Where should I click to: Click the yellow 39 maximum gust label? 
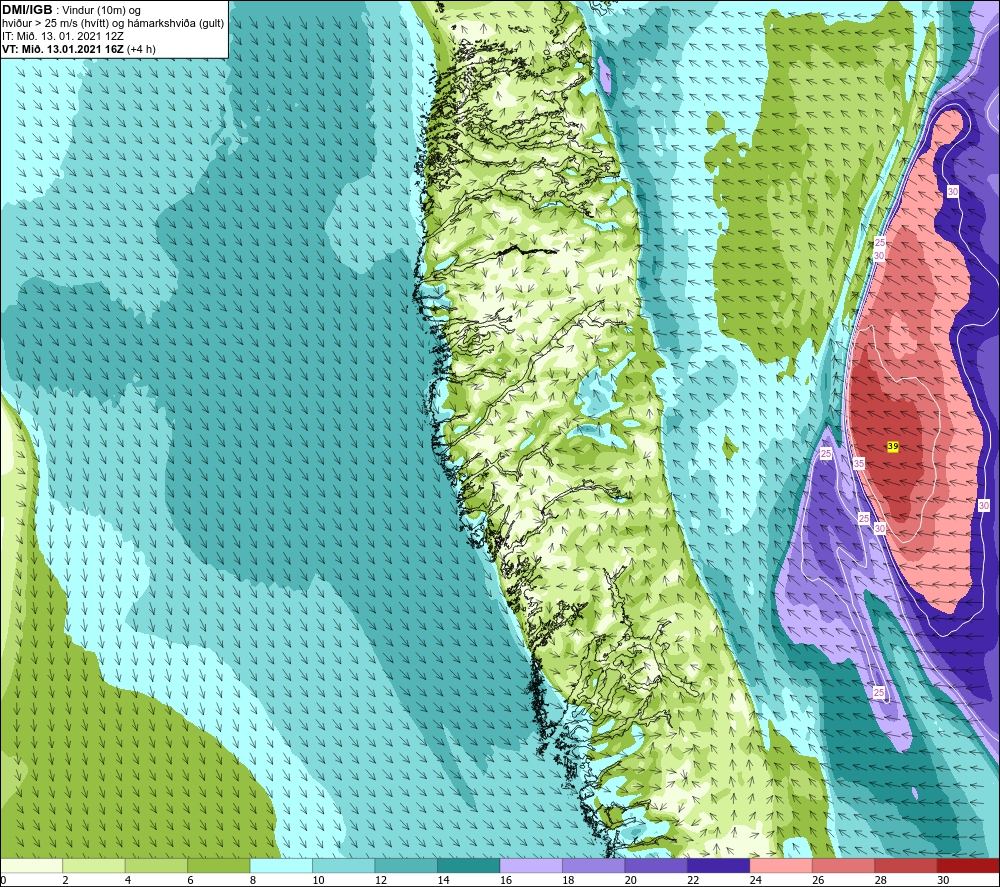(x=893, y=446)
